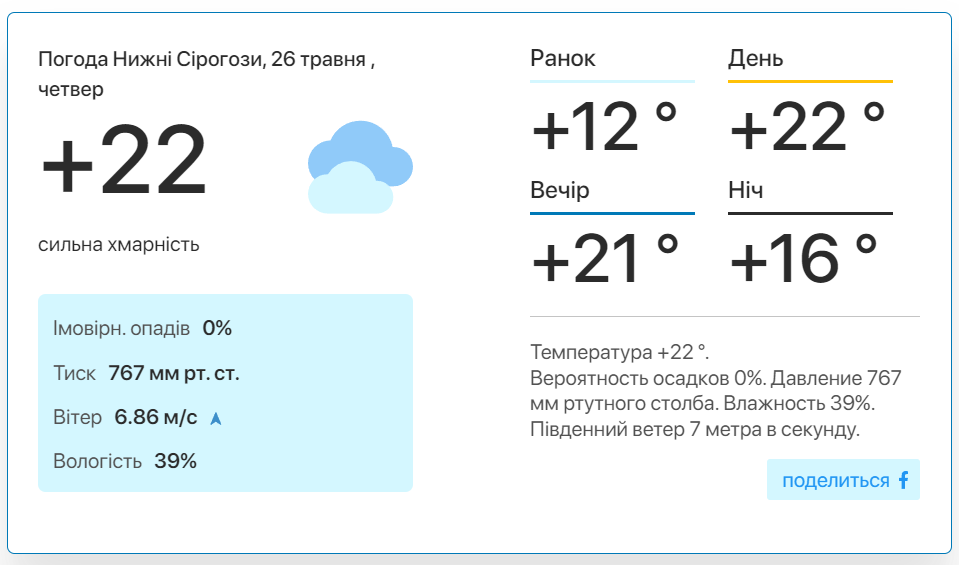Select the Ніч temperature heading
The image size is (959, 565).
click(x=746, y=190)
